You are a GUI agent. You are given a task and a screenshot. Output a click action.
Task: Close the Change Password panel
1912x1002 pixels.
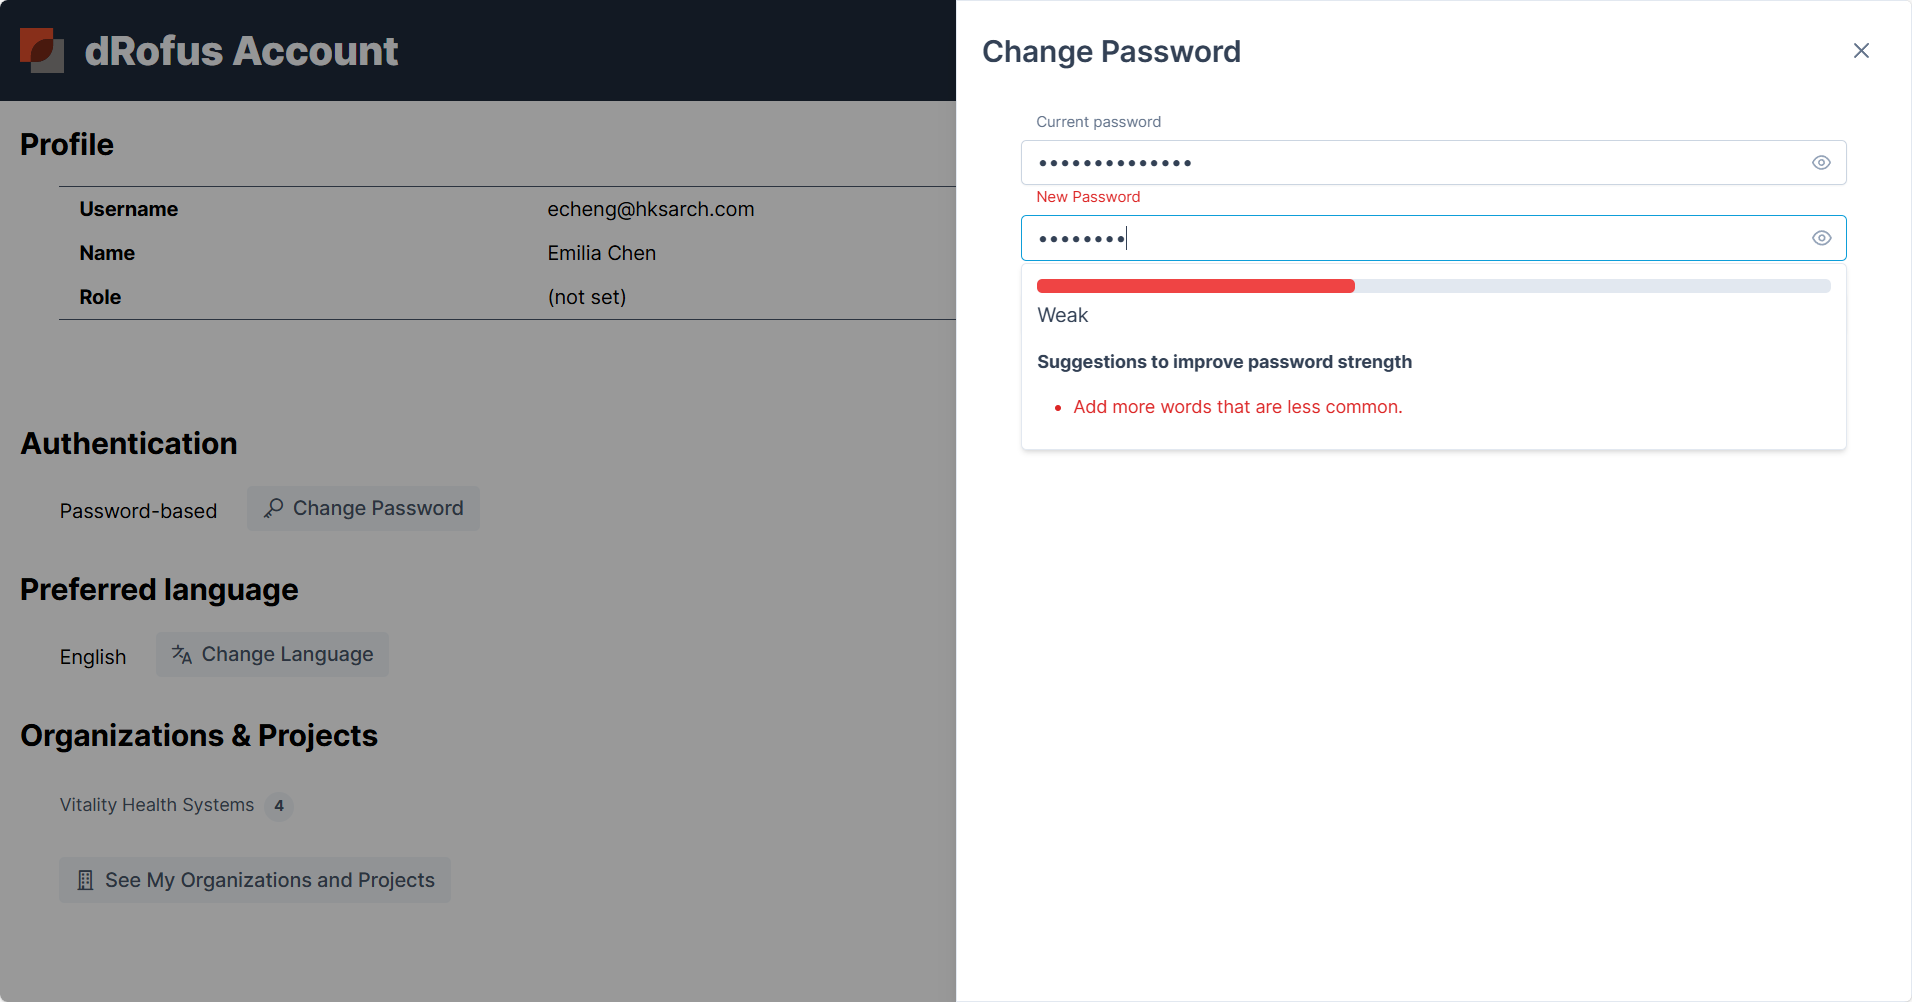[1861, 51]
